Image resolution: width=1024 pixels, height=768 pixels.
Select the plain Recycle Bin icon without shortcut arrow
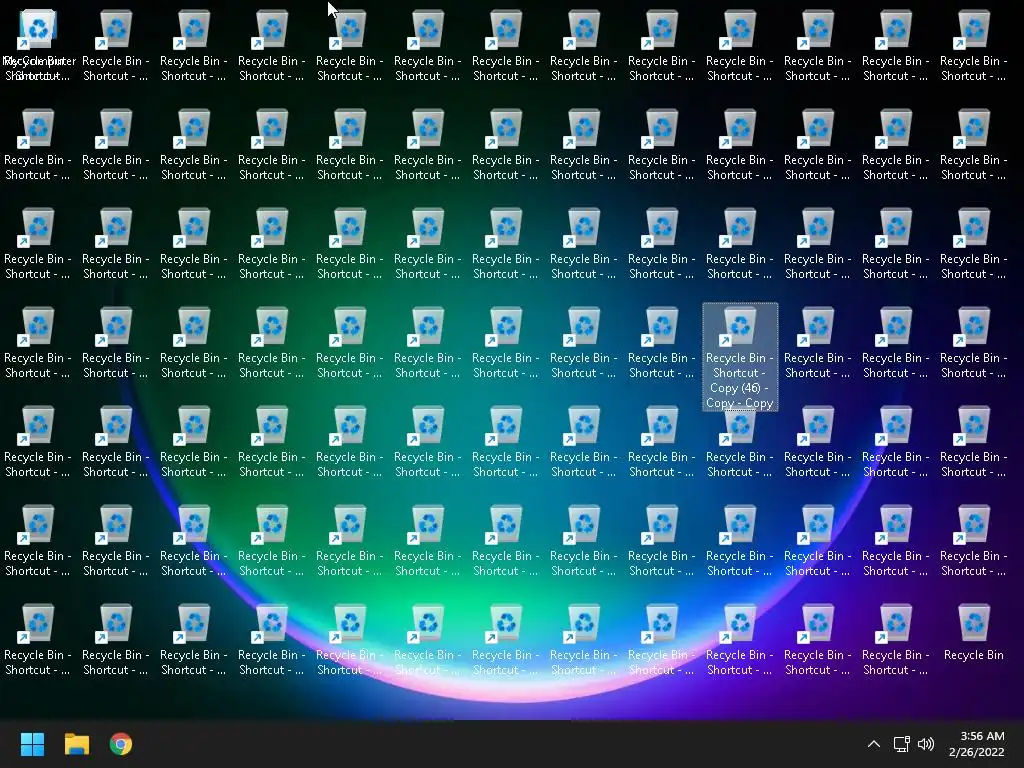(973, 633)
